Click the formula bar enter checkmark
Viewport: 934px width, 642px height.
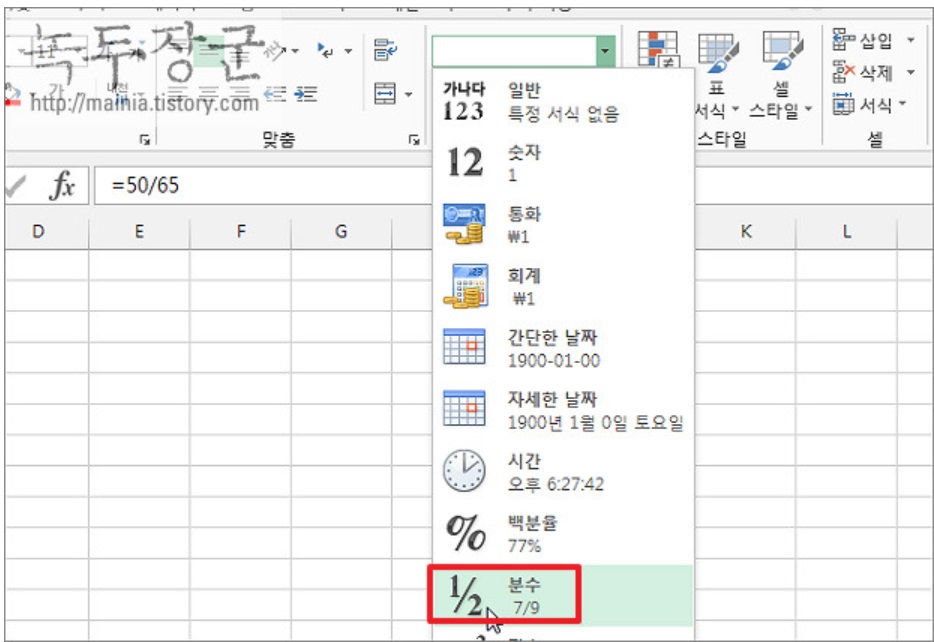(14, 186)
